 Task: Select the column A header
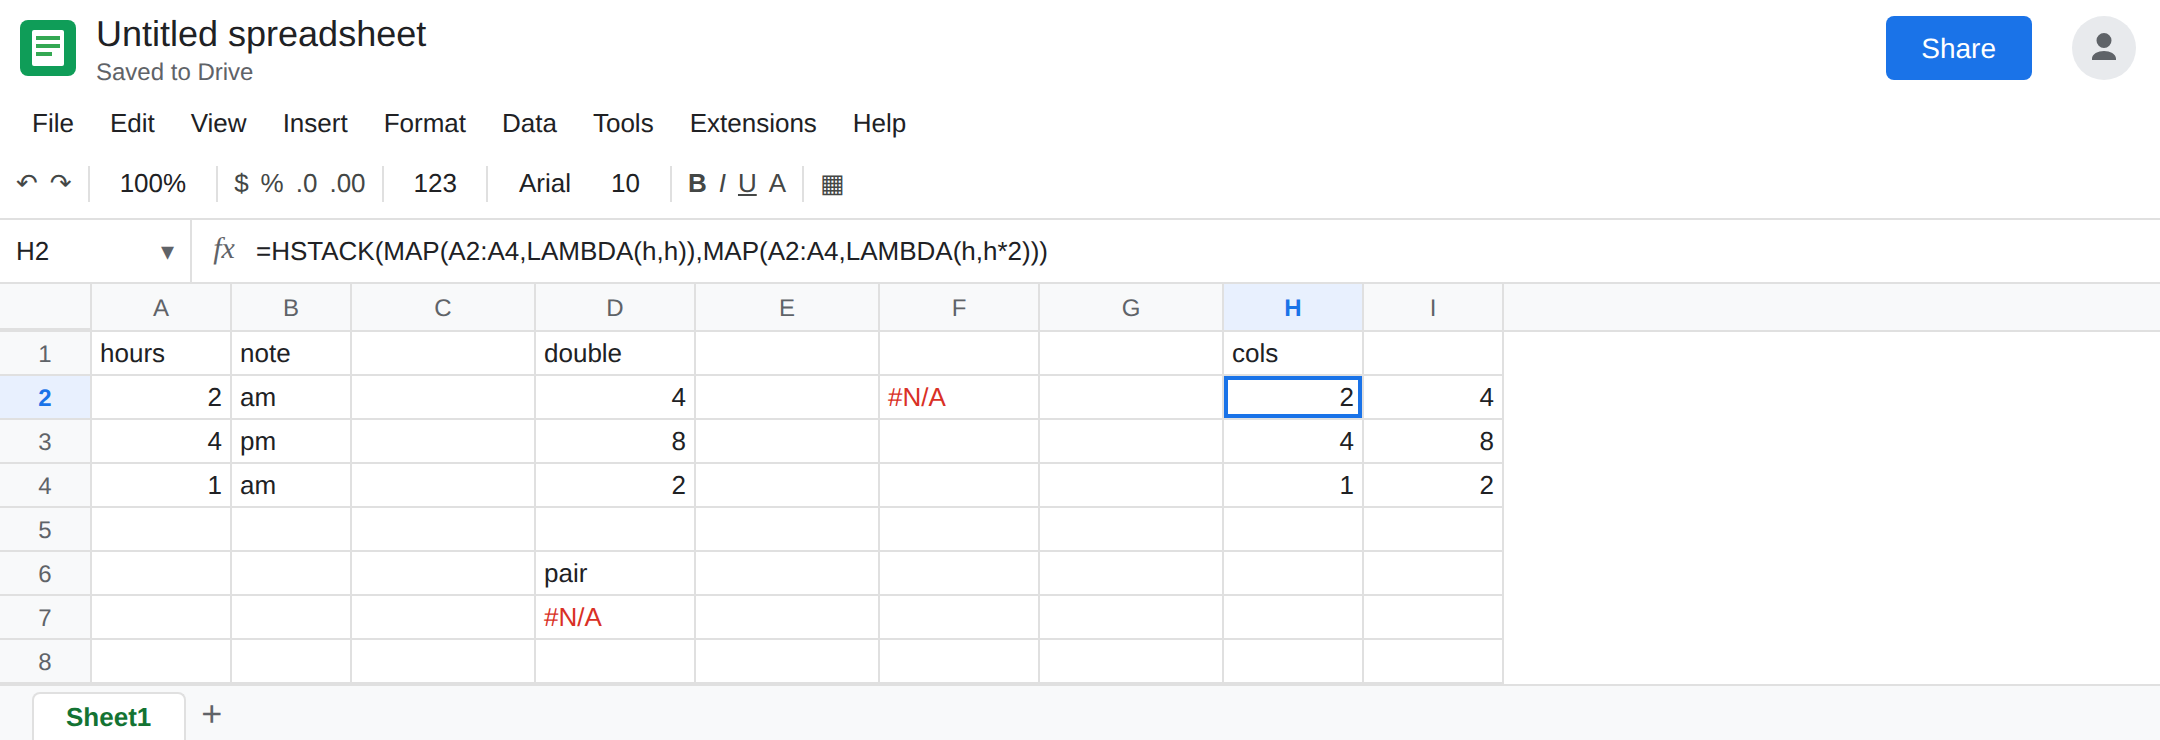pos(161,308)
